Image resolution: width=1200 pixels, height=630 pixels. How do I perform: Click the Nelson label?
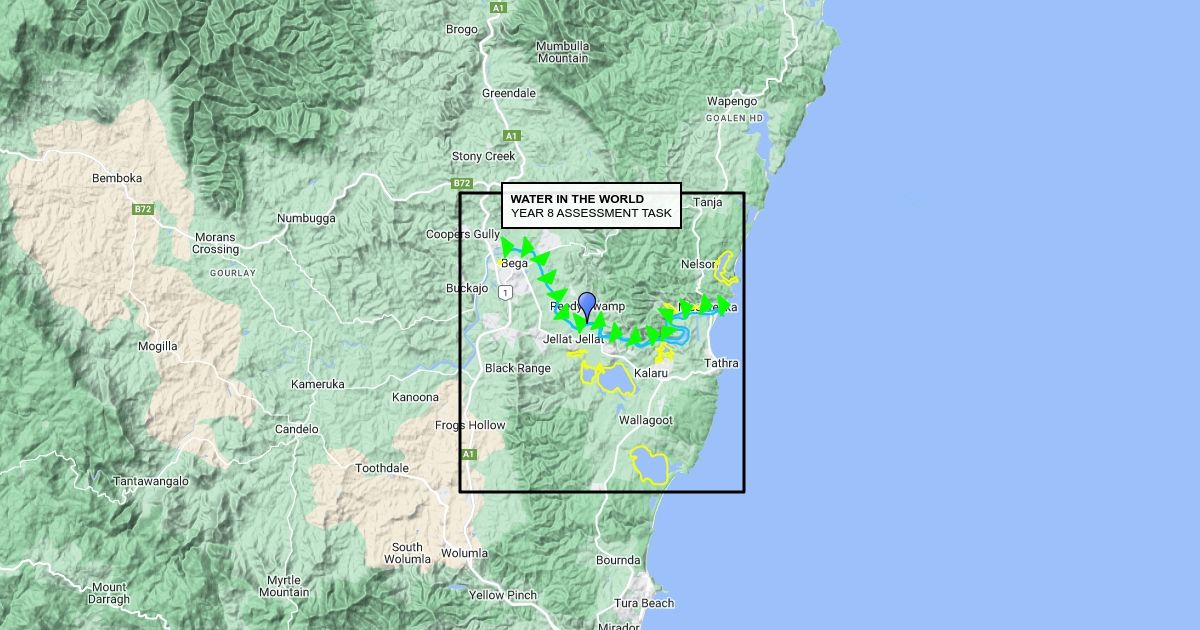tap(698, 264)
